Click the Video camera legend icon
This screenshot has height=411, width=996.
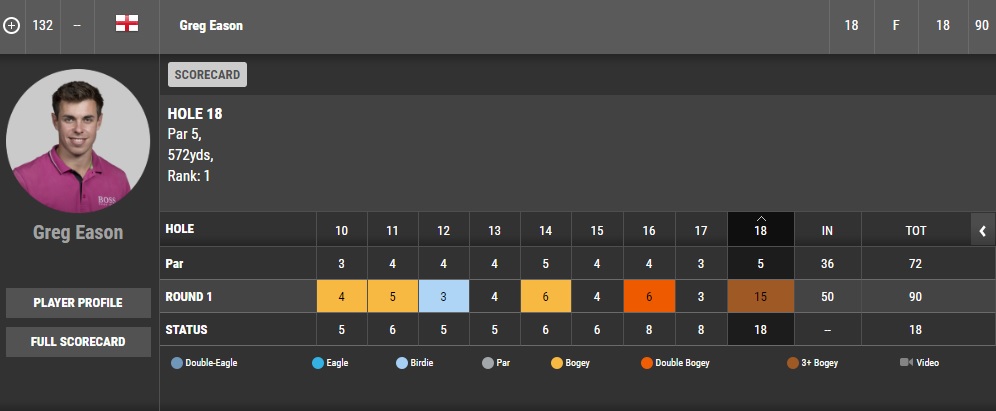pos(906,362)
